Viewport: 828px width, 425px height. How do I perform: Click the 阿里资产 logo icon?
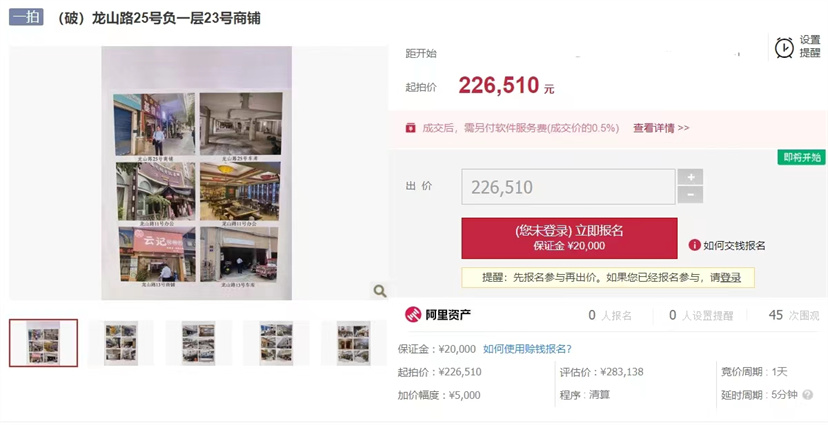[x=413, y=315]
